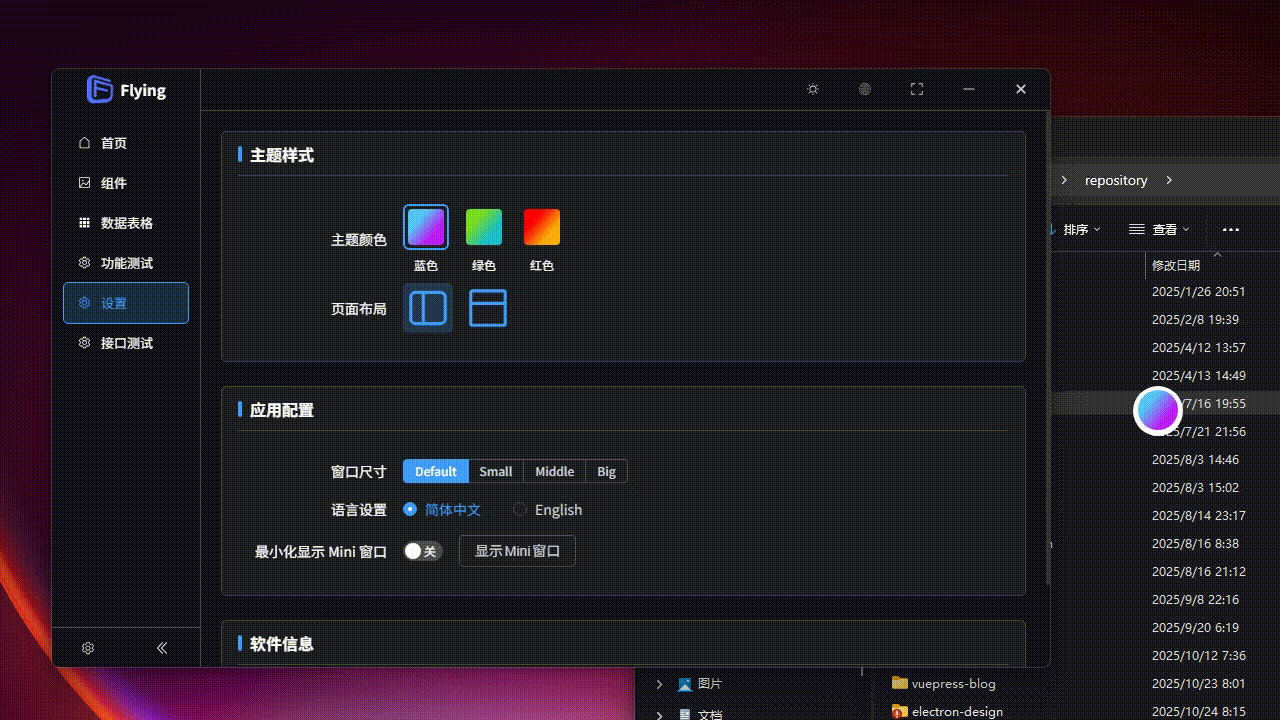This screenshot has height=720, width=1280.
Task: Select the 红色 theme color swatch
Action: 542,227
